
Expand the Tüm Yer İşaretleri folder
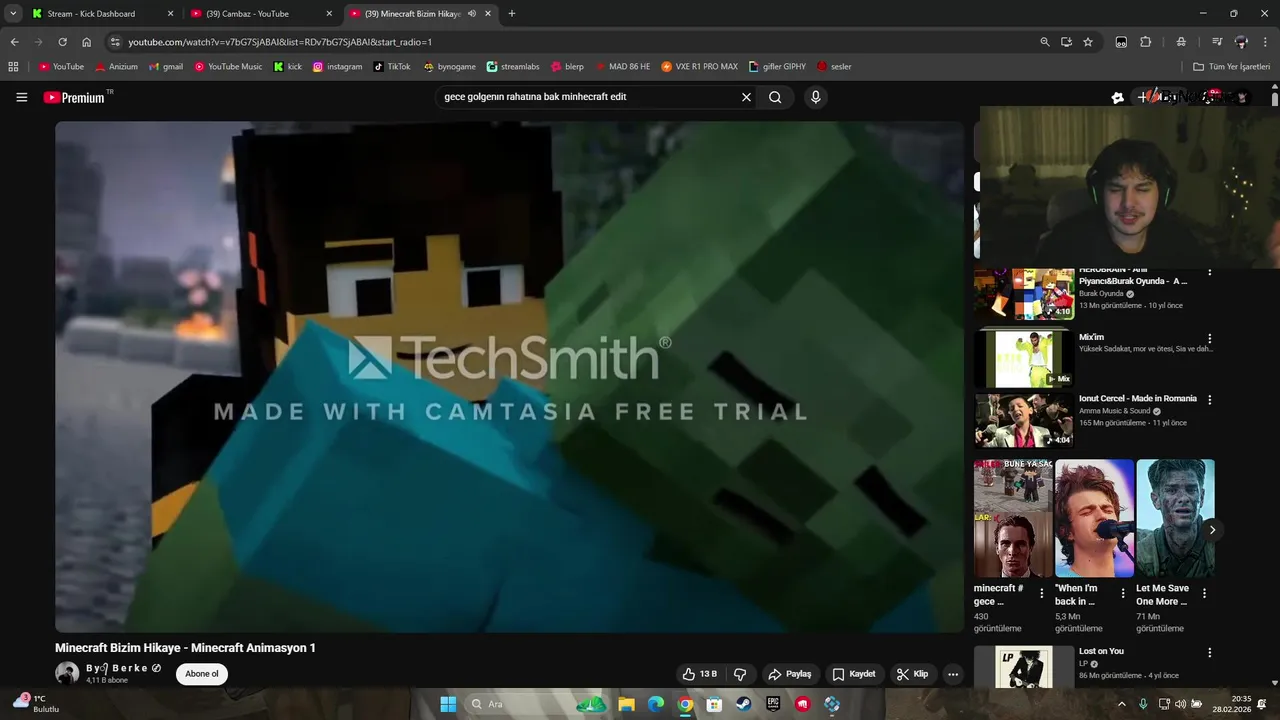pos(1231,67)
